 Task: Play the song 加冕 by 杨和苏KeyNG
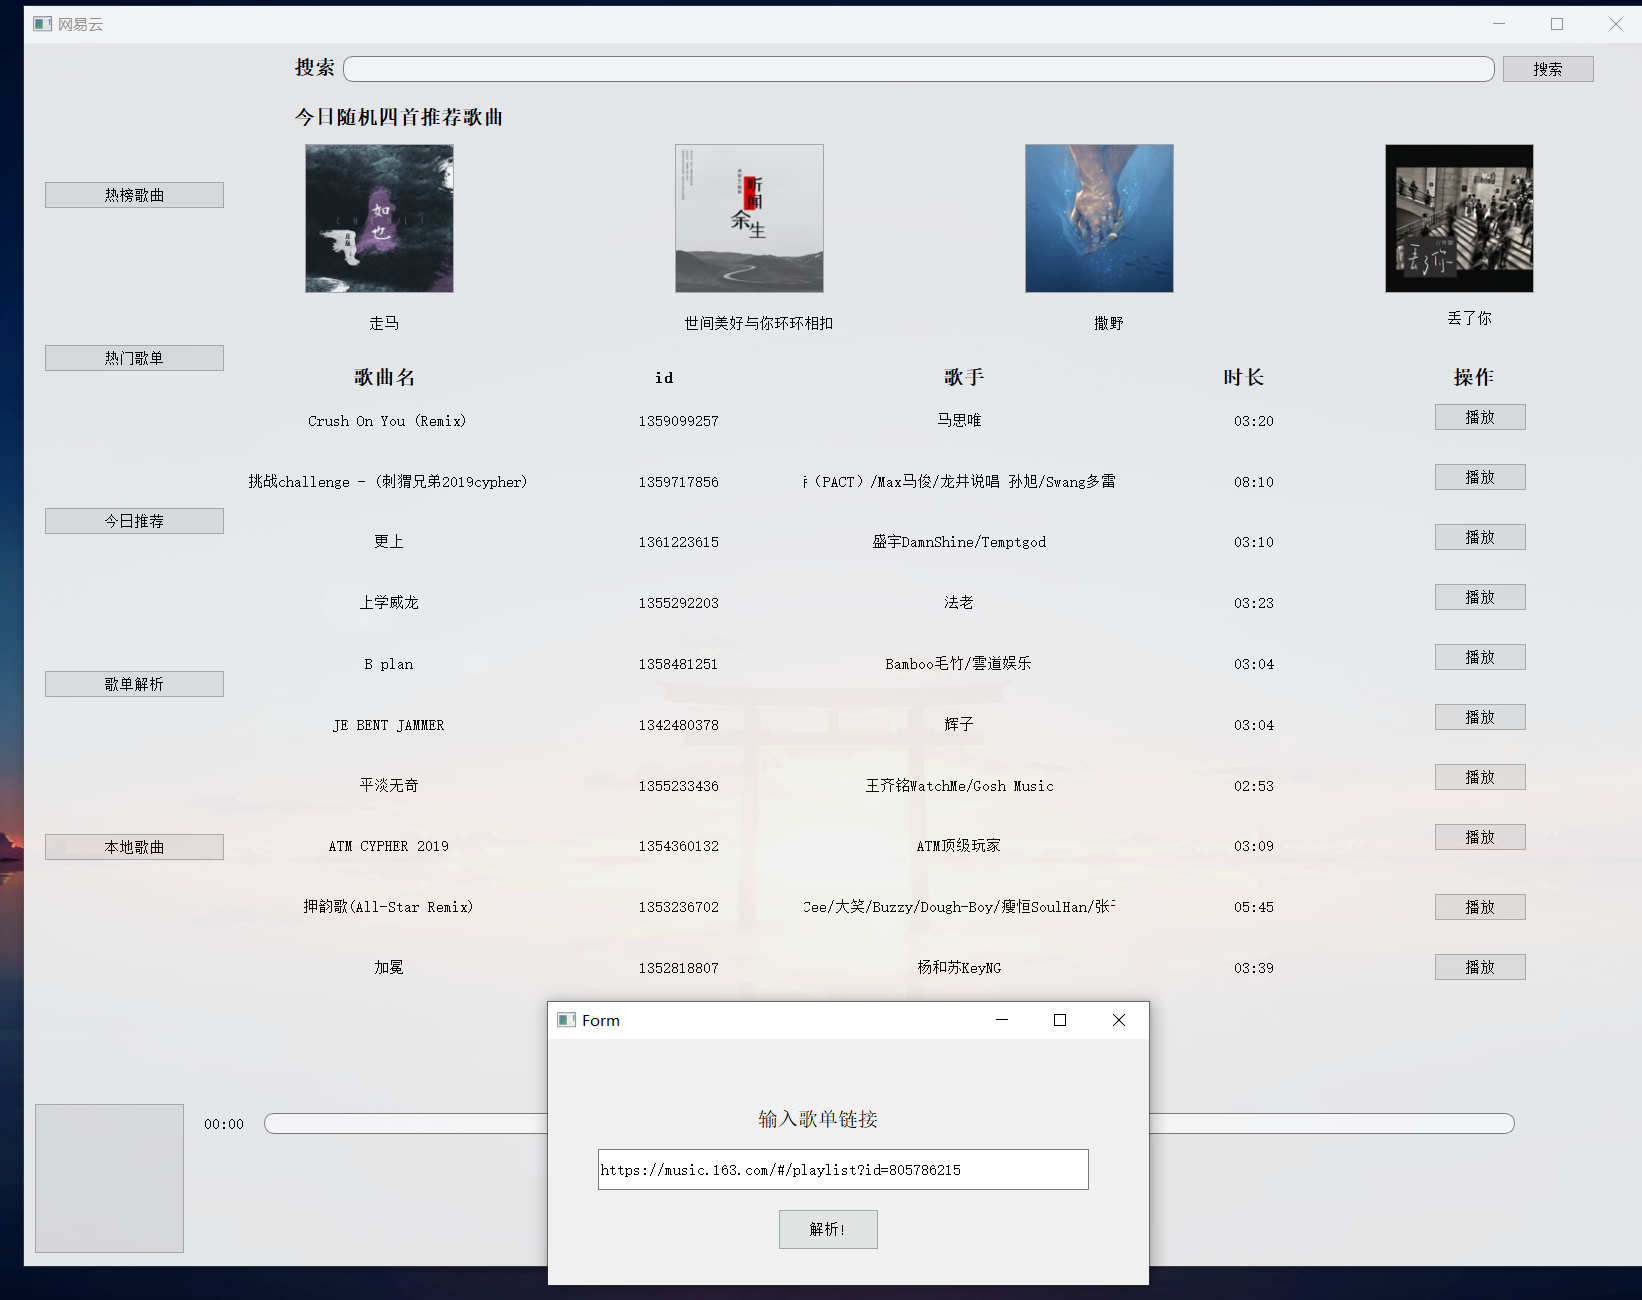point(1479,967)
